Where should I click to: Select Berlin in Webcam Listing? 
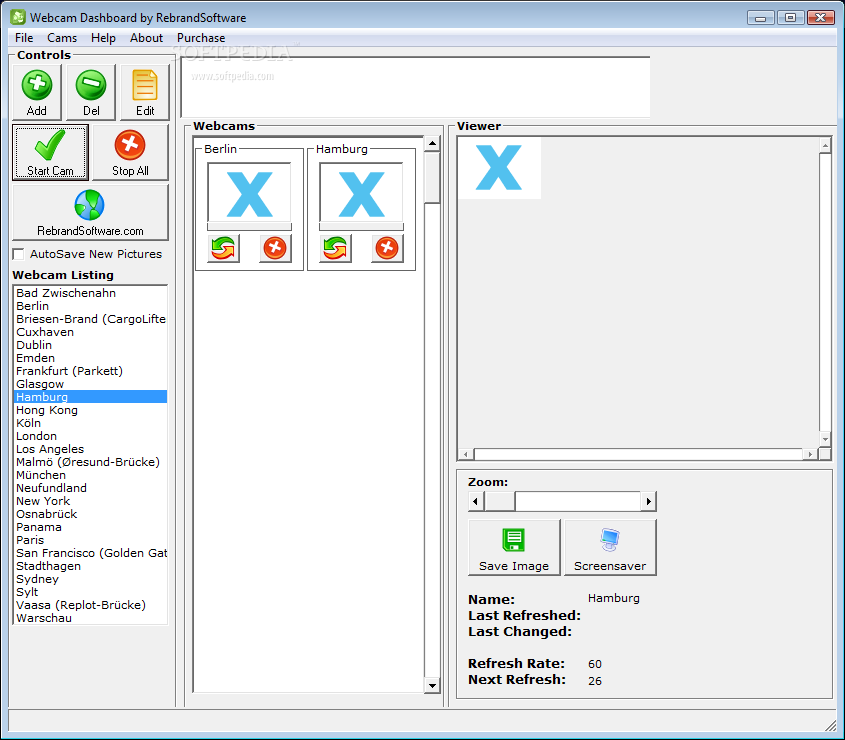point(90,306)
